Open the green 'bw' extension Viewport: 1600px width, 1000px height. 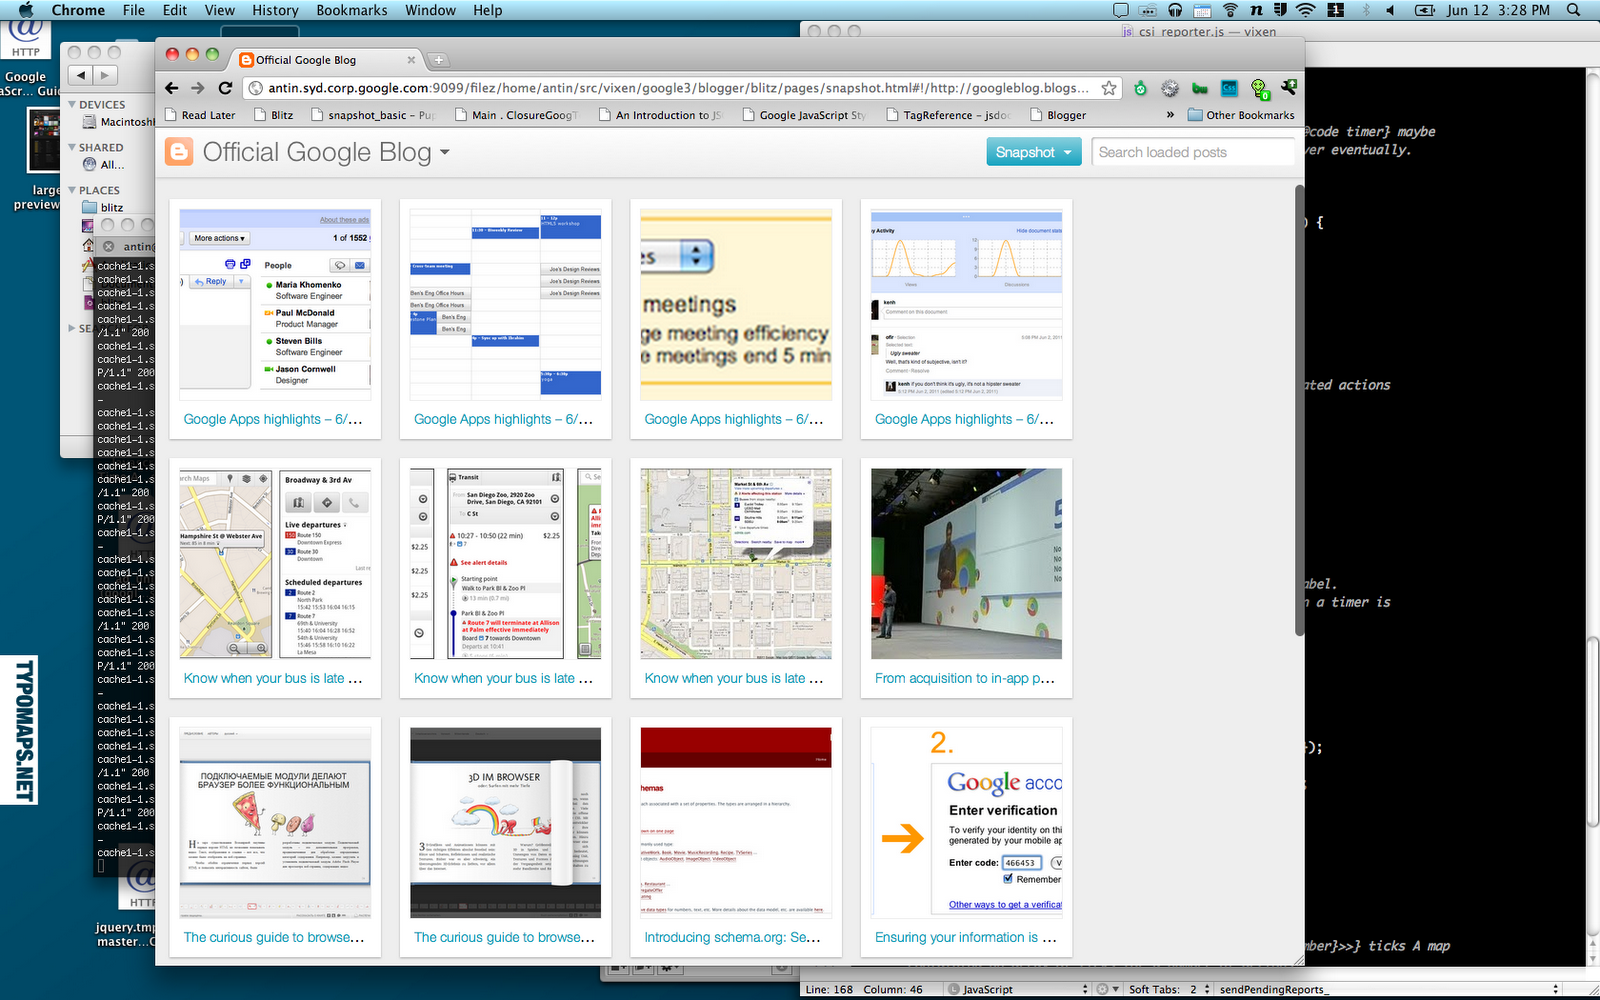[x=1200, y=88]
